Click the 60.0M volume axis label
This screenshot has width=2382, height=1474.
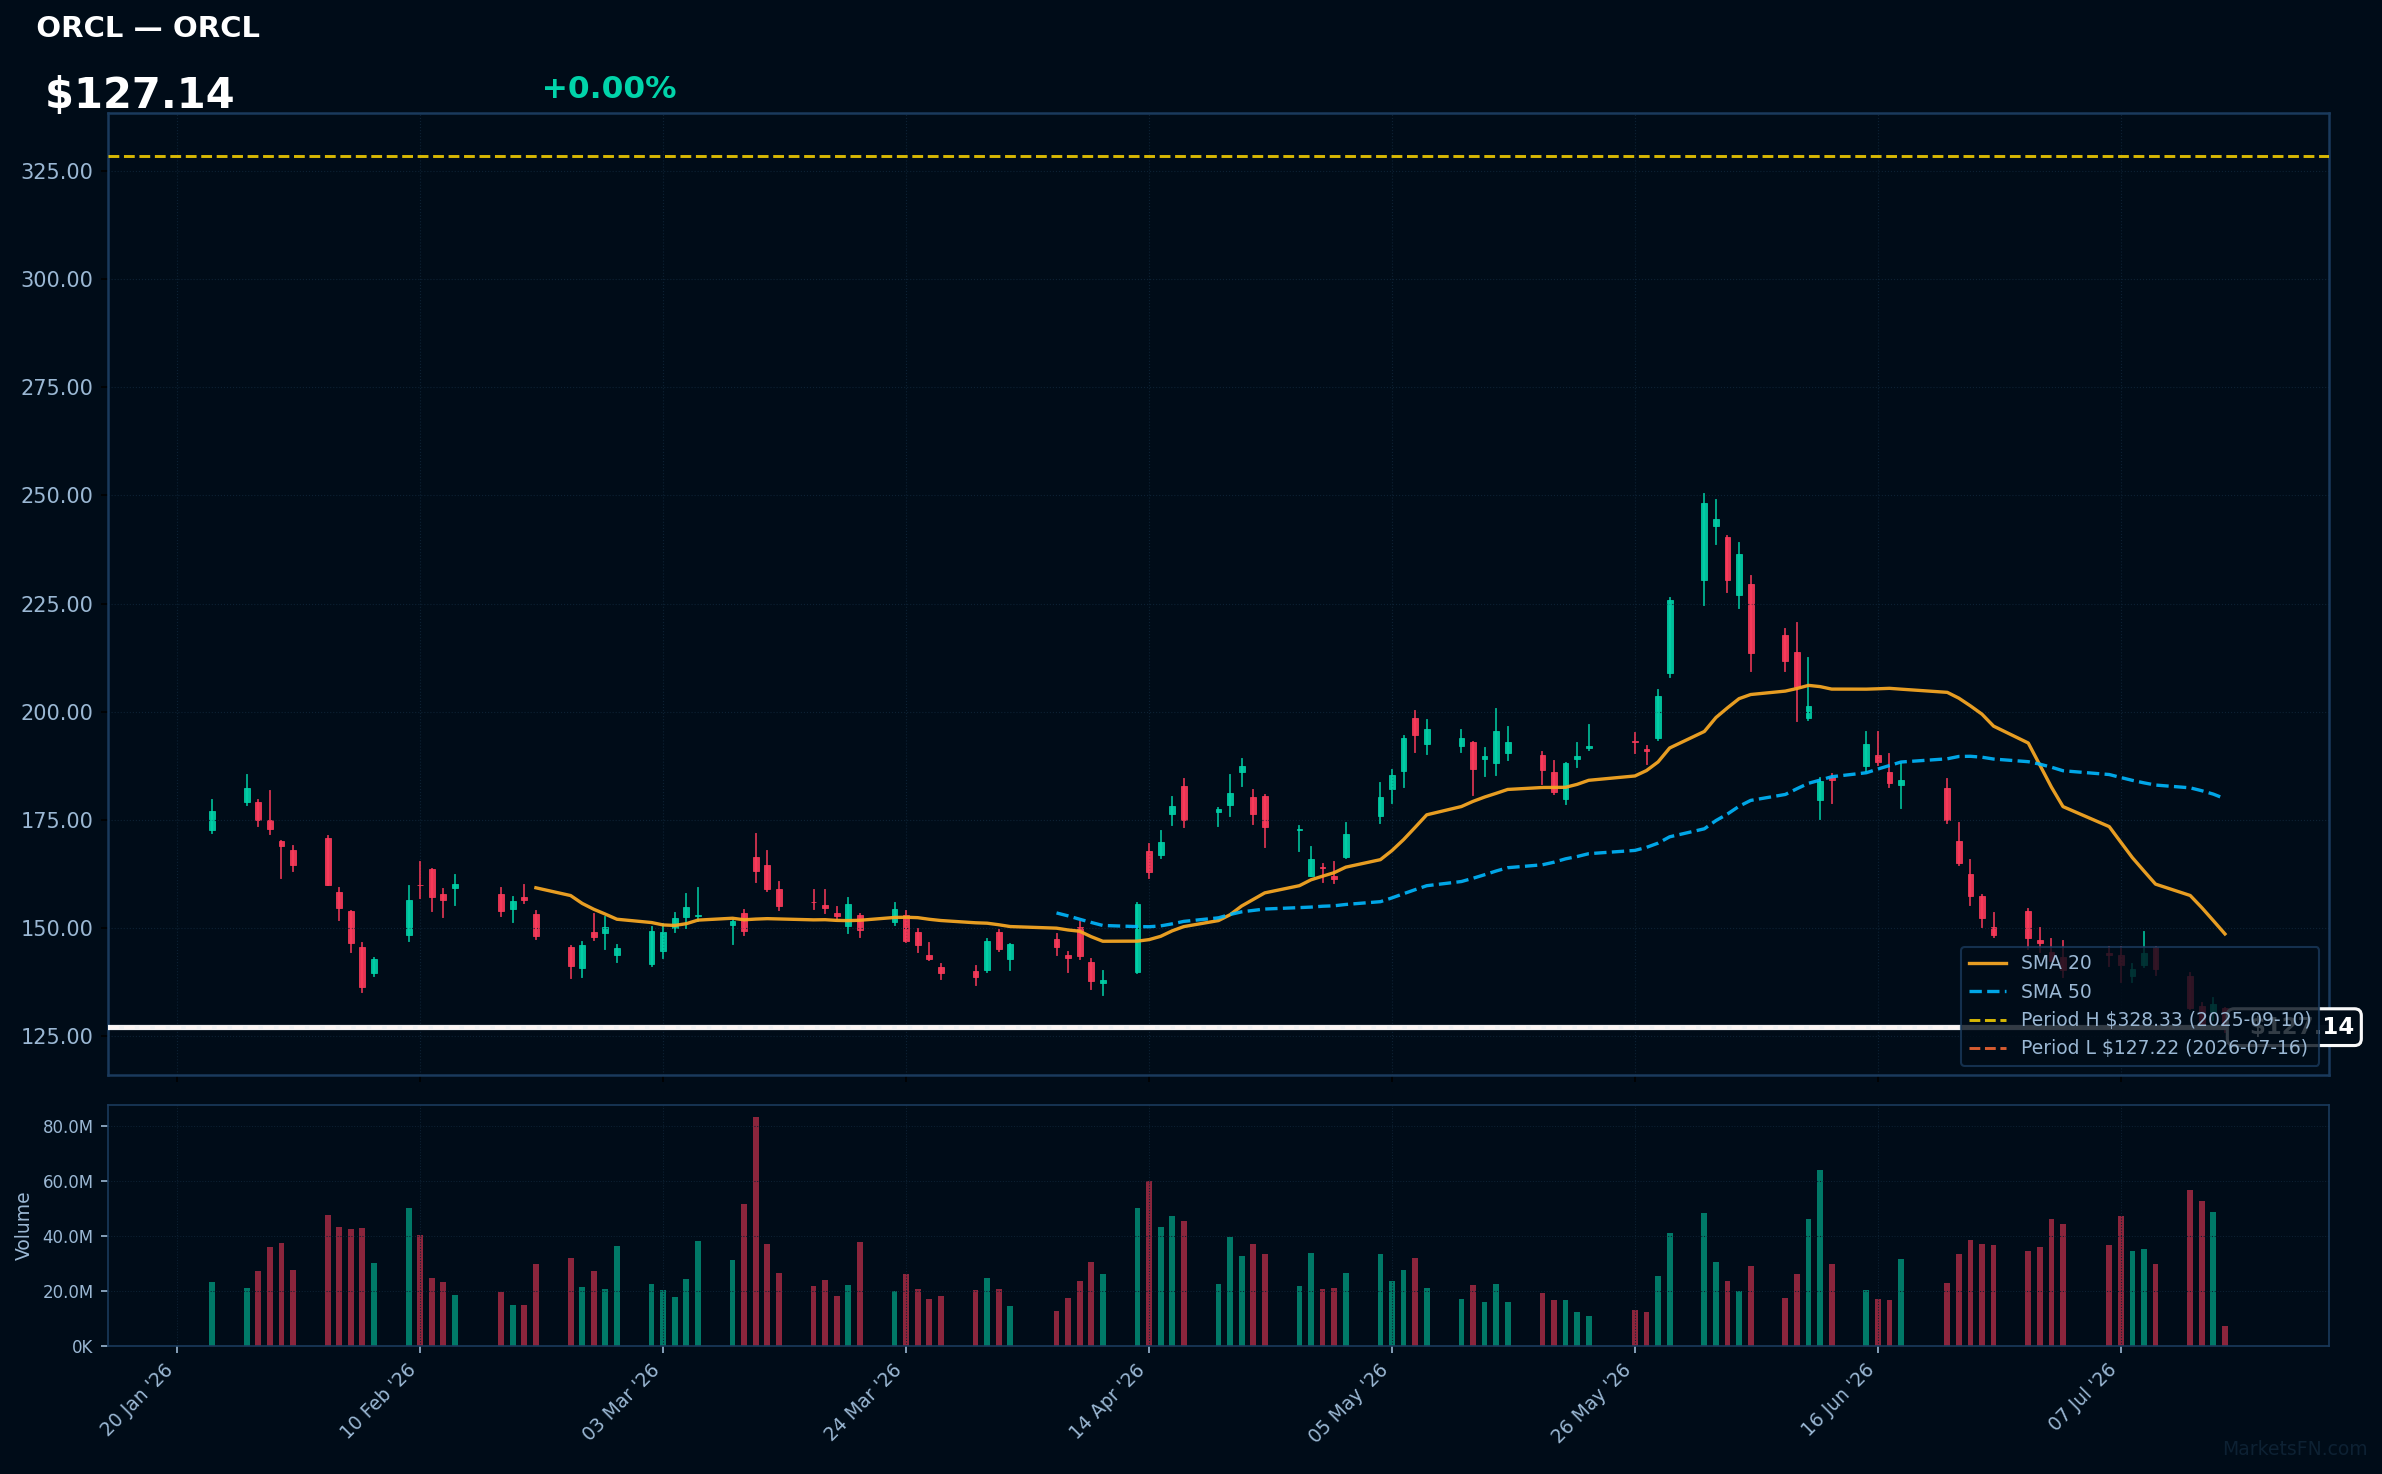(68, 1182)
